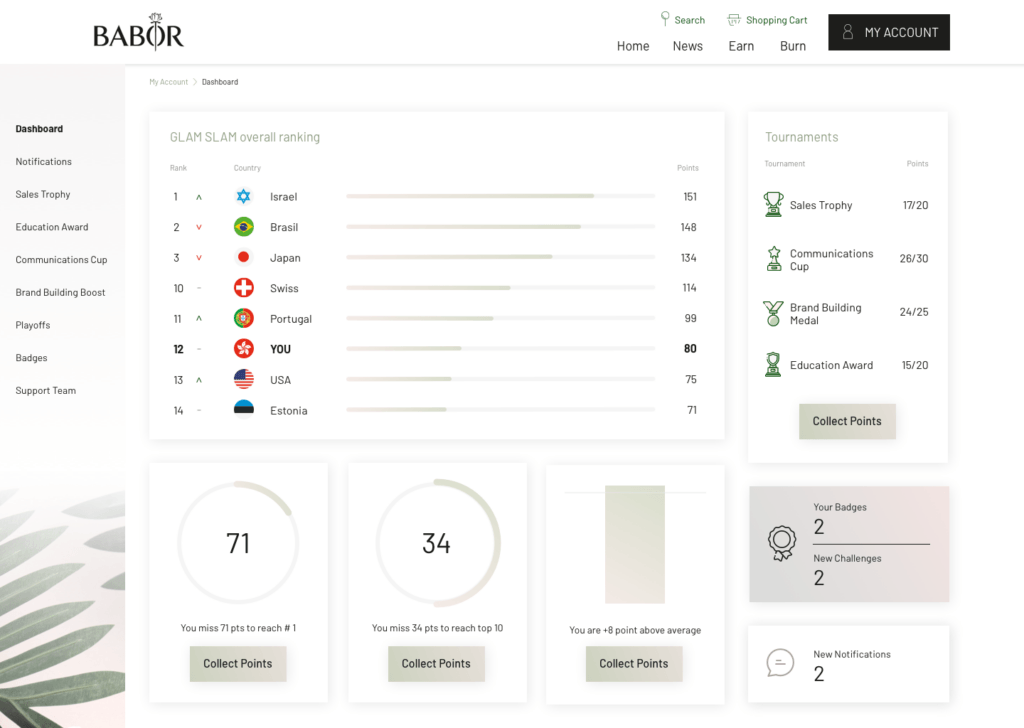Open the Burn nav item
This screenshot has width=1024, height=728.
[x=793, y=46]
